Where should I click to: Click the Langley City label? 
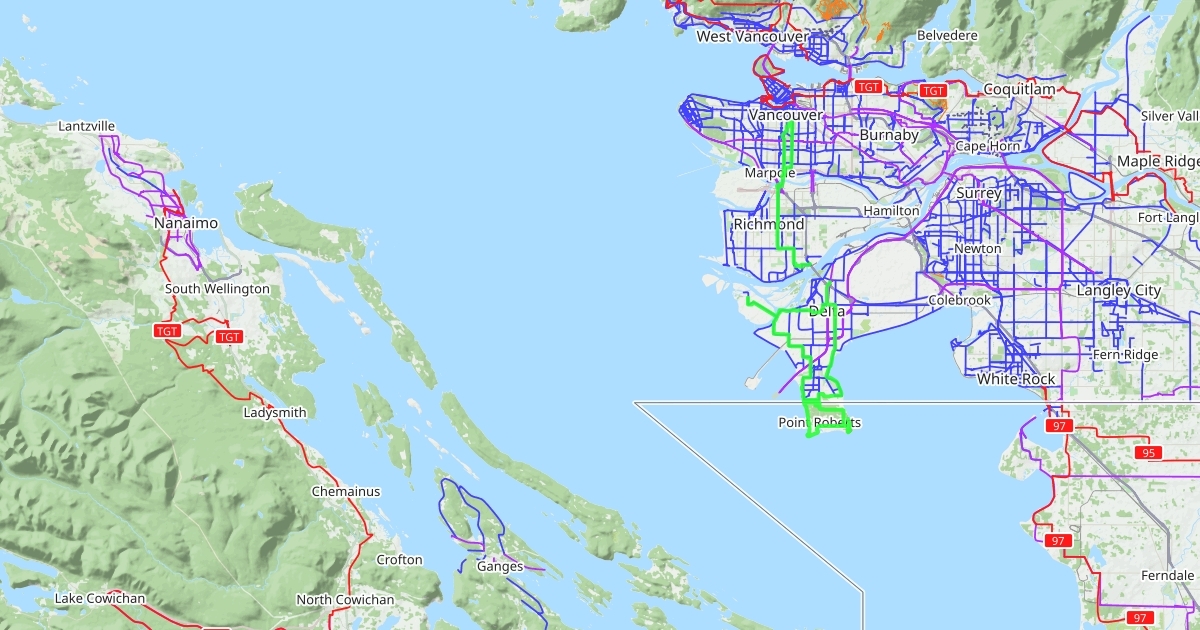coord(1118,290)
